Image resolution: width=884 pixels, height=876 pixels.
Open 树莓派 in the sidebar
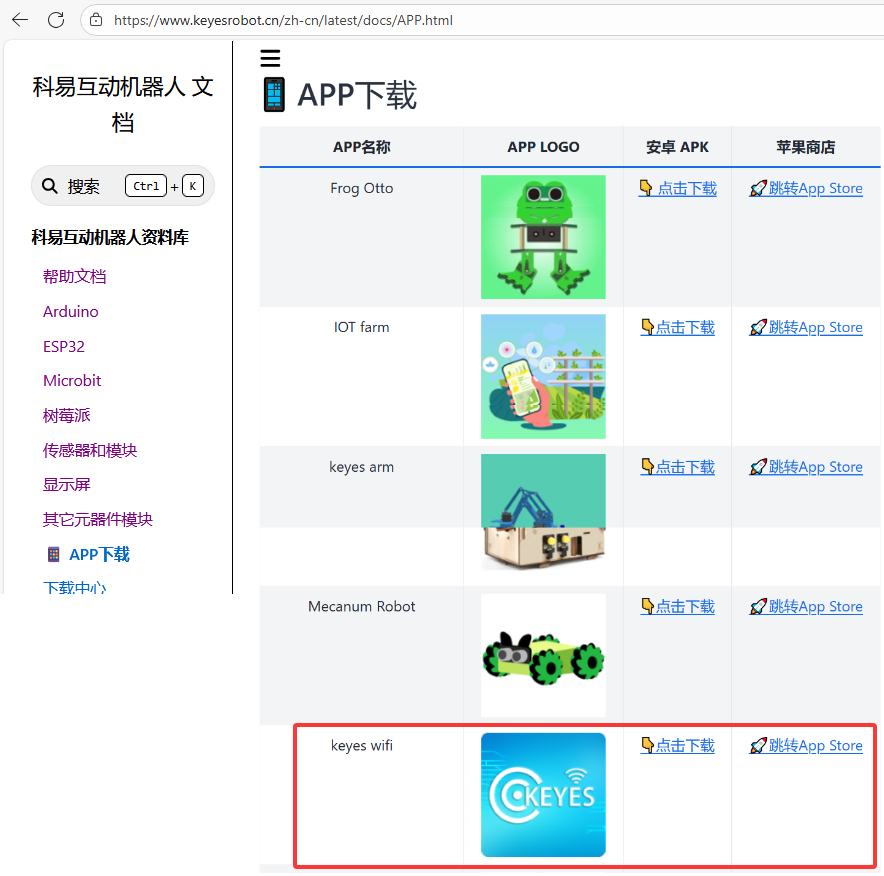[x=67, y=415]
